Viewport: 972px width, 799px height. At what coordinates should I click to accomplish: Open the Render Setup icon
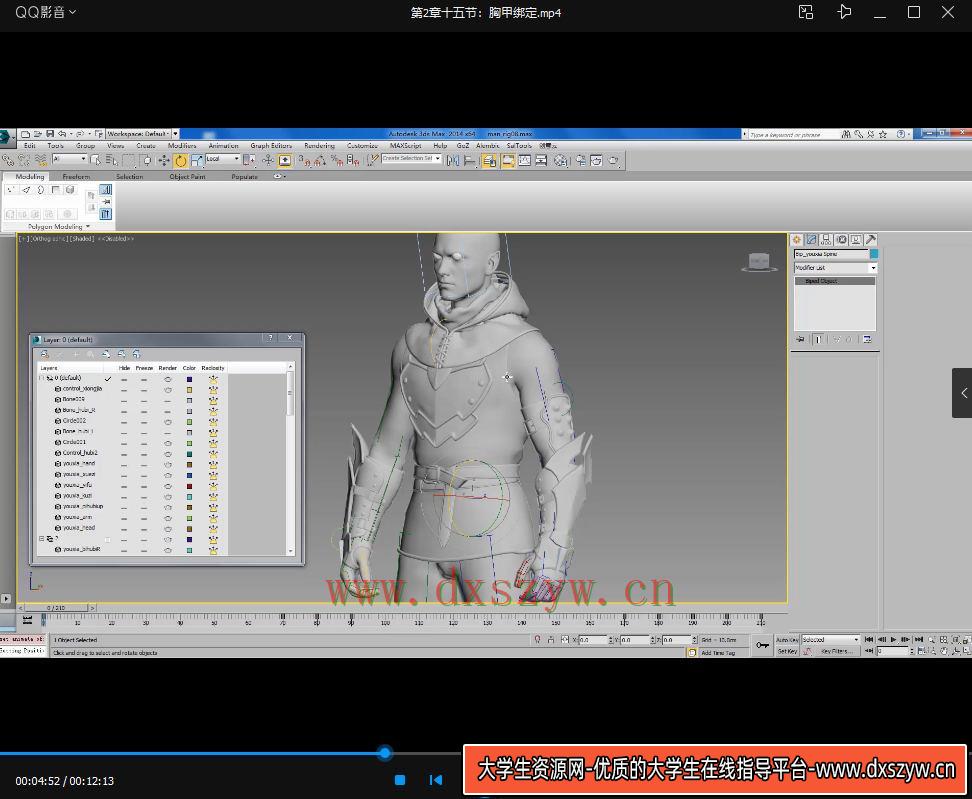coord(581,161)
